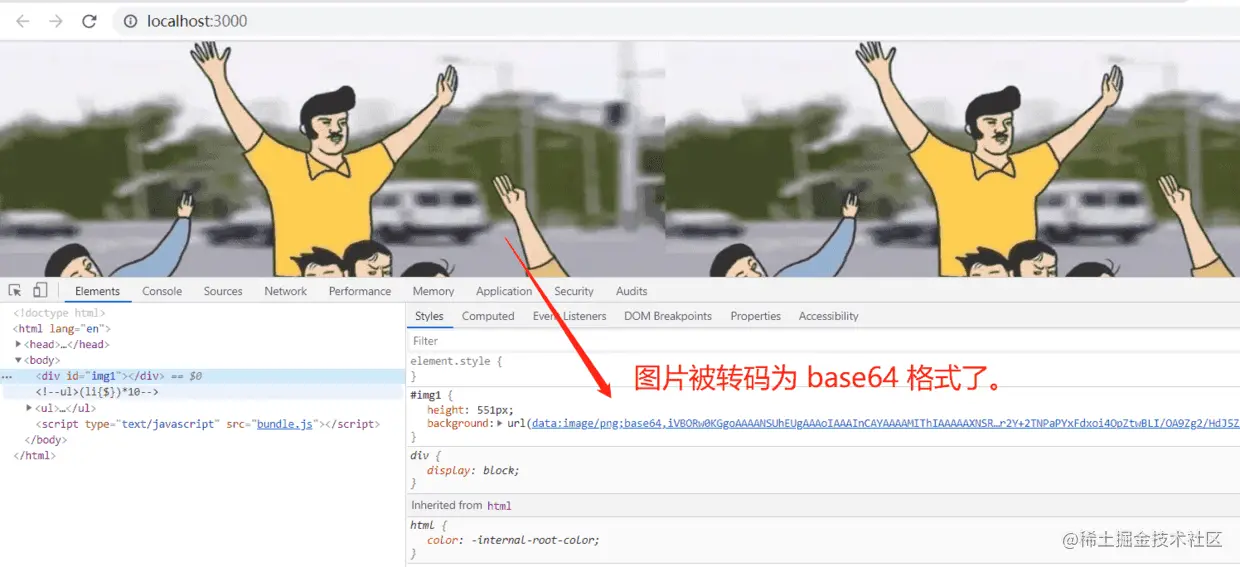
Task: Click the right cartoon image on page
Action: click(x=952, y=159)
